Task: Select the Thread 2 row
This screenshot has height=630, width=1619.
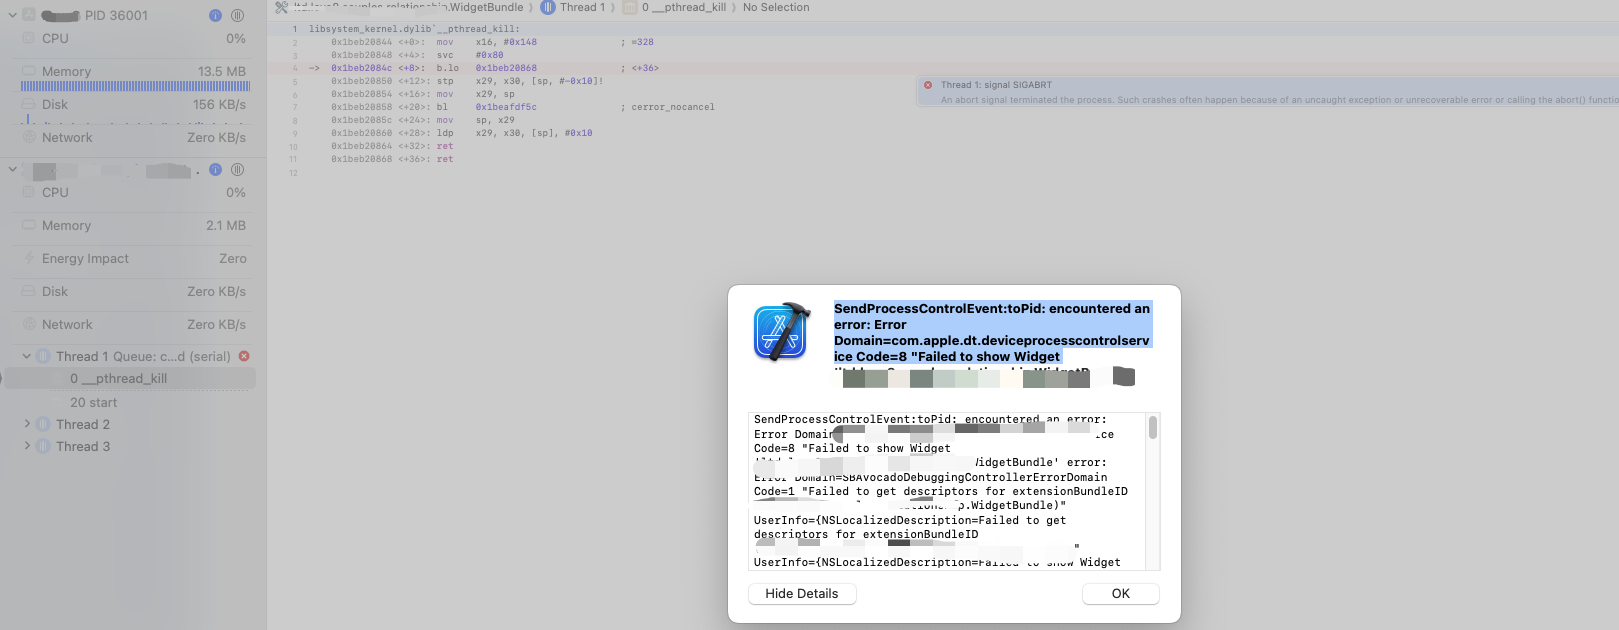Action: [130, 425]
